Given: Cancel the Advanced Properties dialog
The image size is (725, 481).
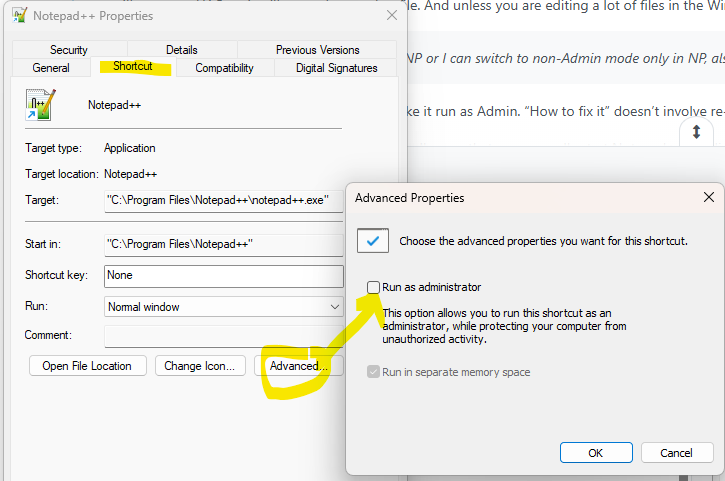Looking at the screenshot, I should [676, 453].
